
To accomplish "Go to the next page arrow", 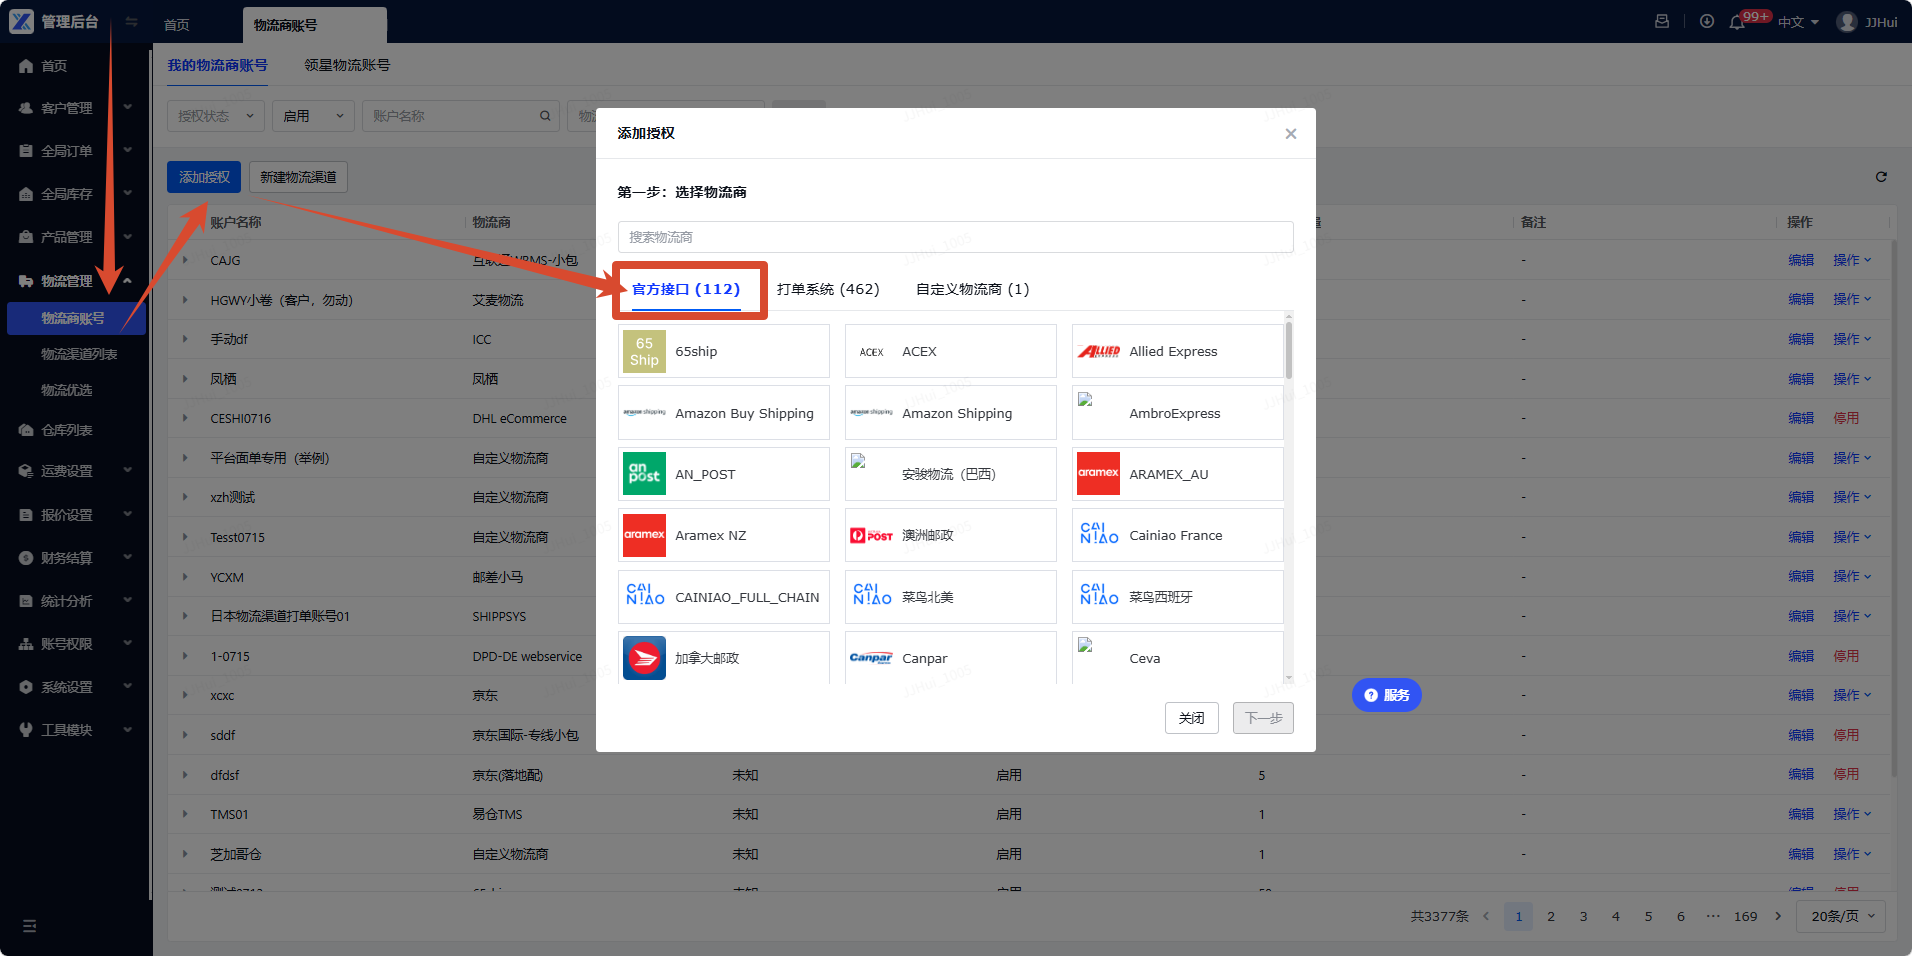I will click(1778, 916).
